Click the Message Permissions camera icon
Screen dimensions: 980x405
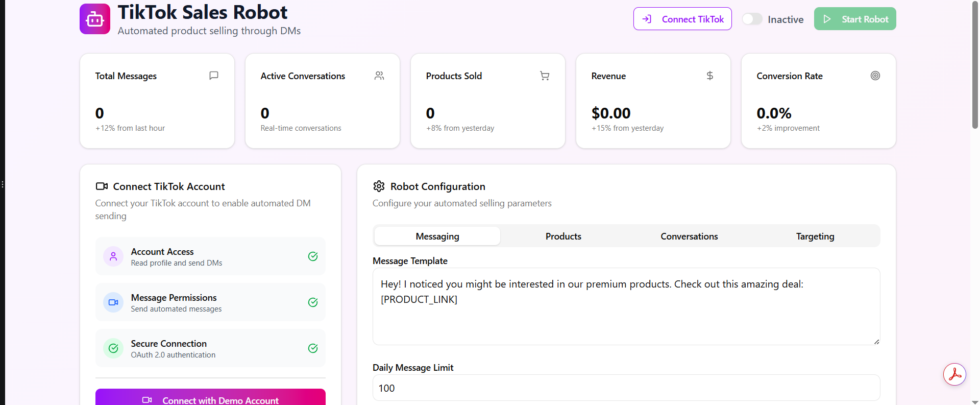(113, 303)
